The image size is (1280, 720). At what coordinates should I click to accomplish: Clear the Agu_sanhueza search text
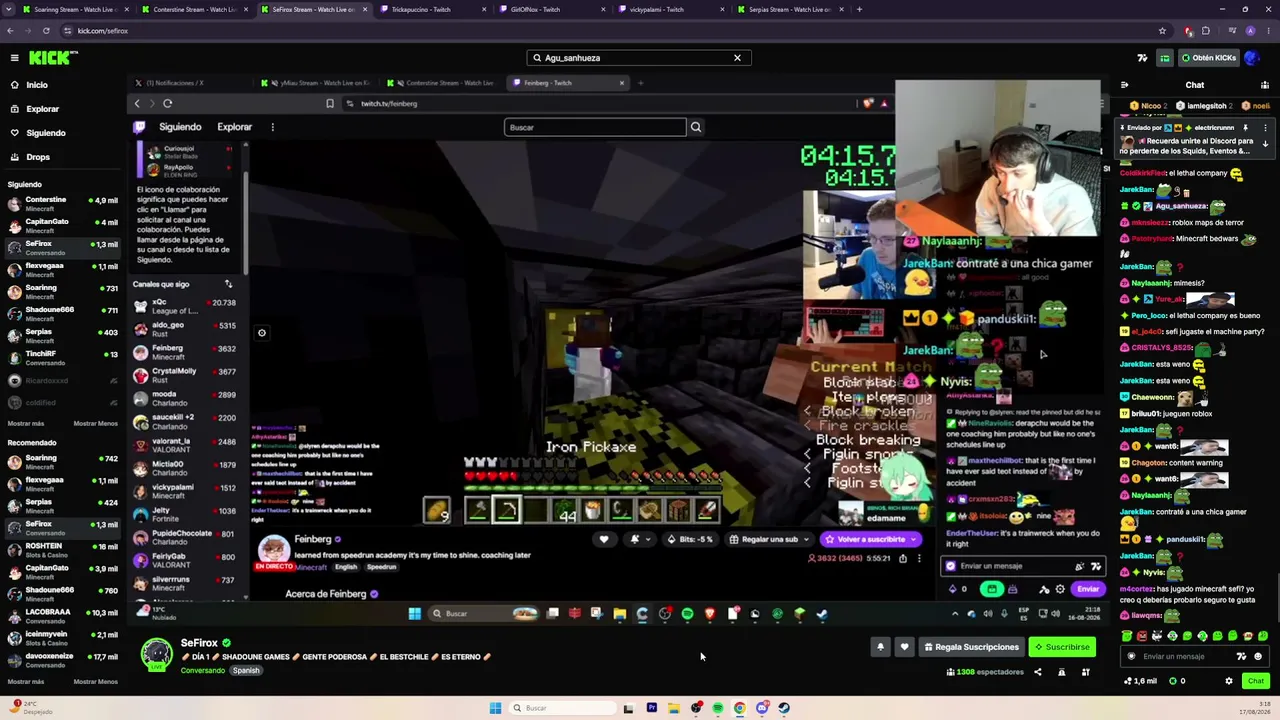pyautogui.click(x=737, y=58)
